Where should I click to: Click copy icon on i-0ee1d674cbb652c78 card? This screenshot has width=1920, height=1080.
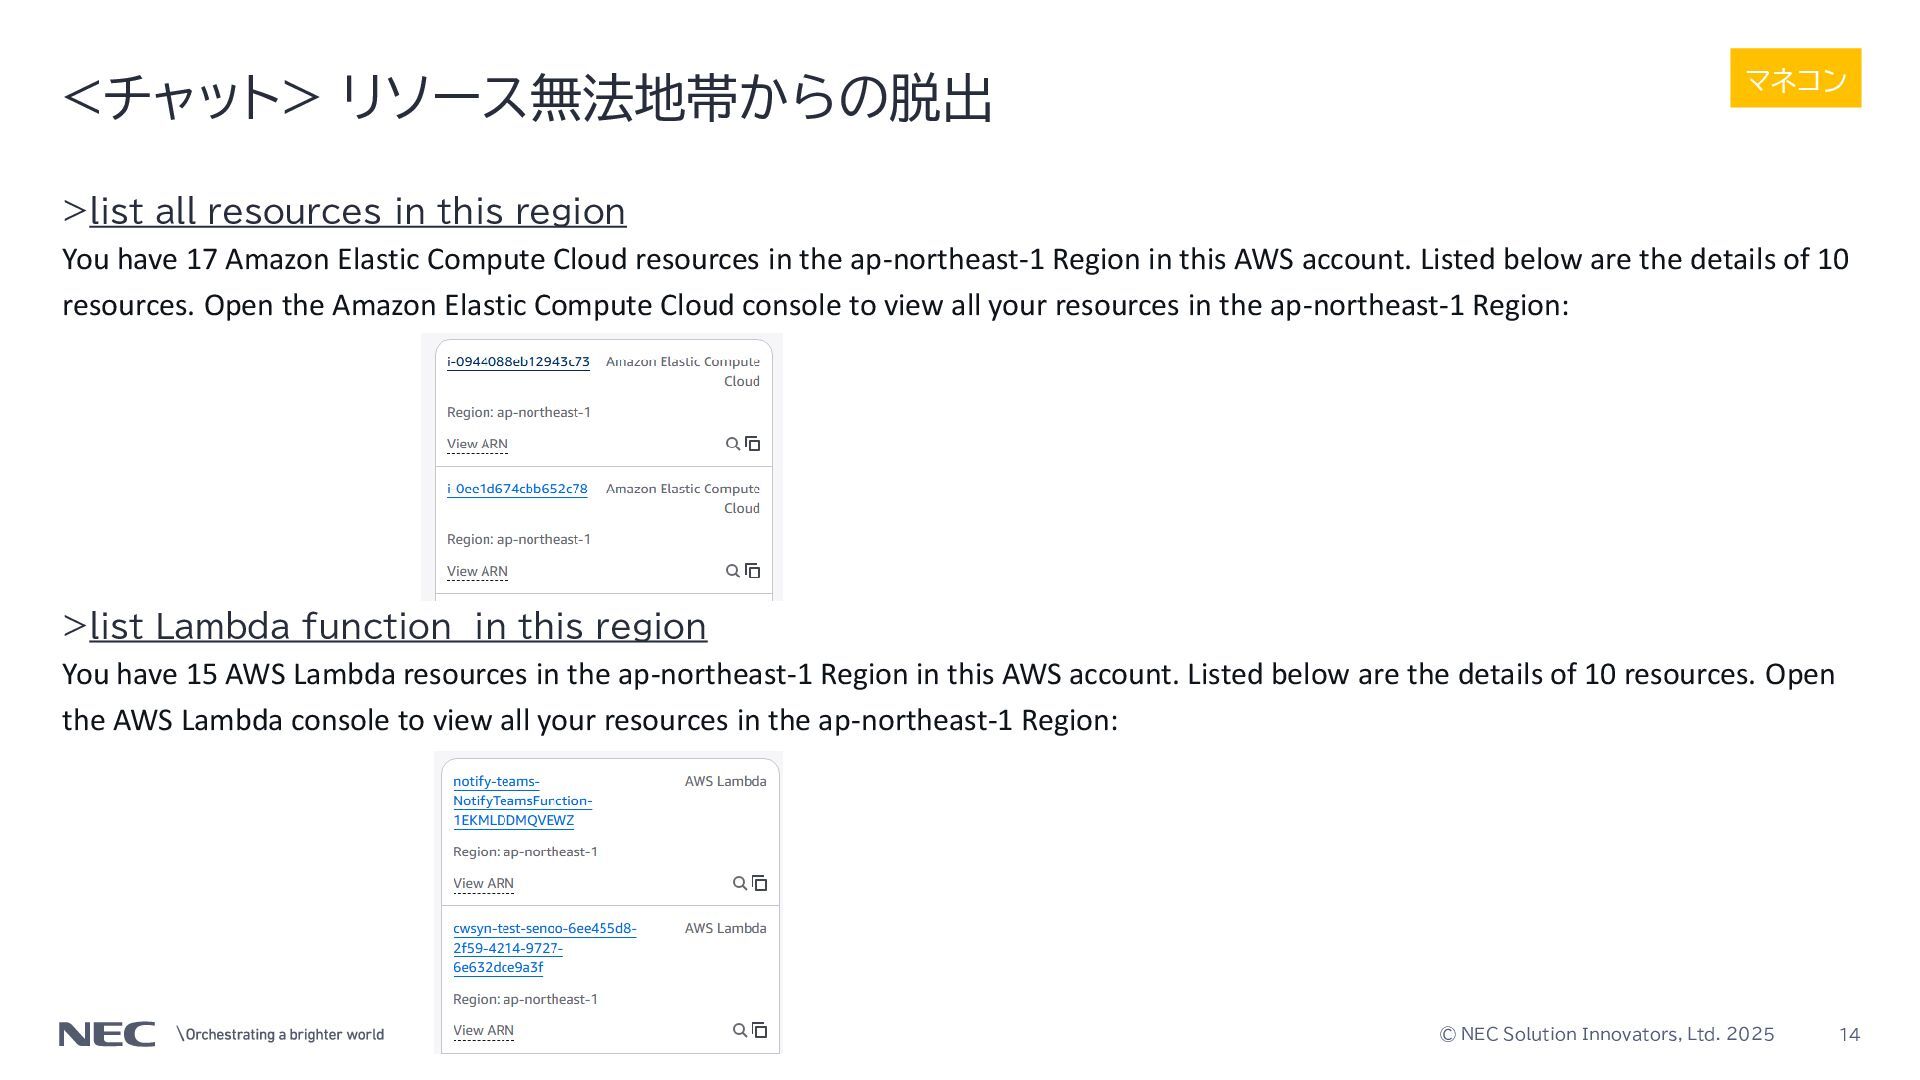click(753, 571)
